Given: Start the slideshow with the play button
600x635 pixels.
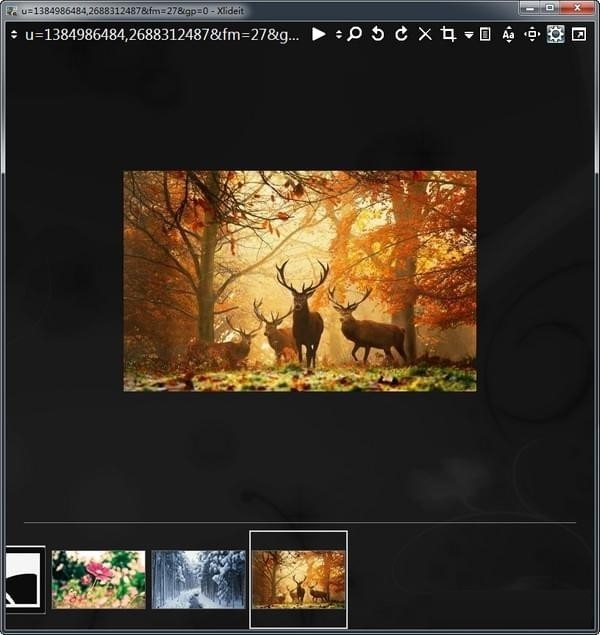Looking at the screenshot, I should pos(319,34).
